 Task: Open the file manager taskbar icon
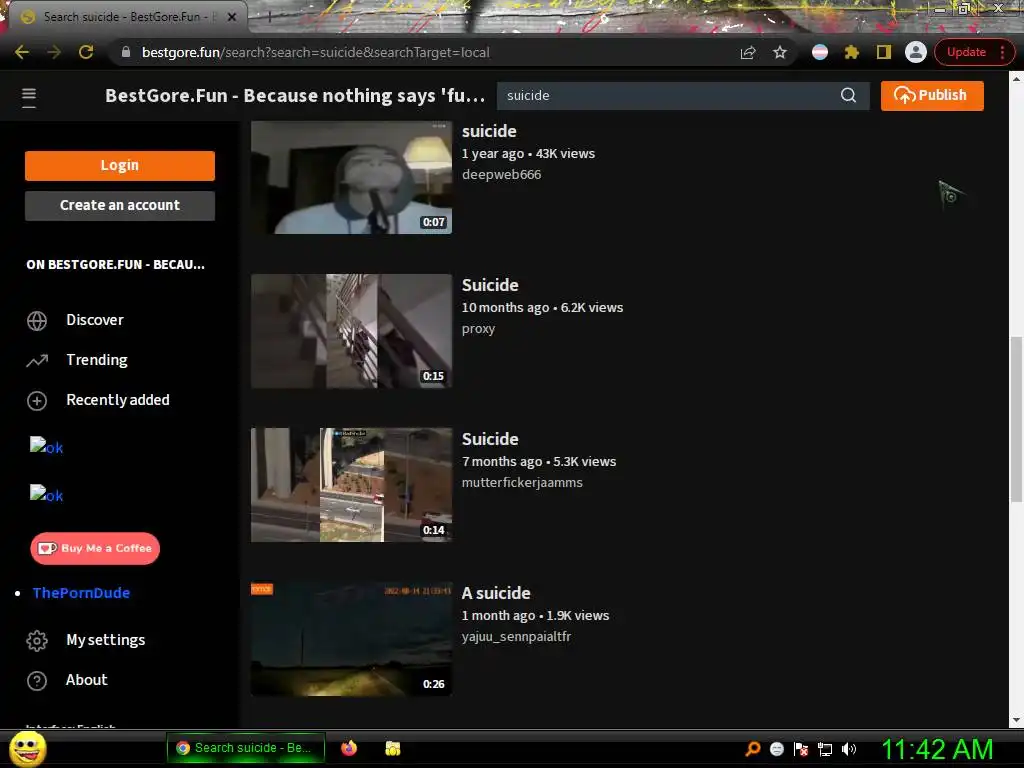coord(392,748)
